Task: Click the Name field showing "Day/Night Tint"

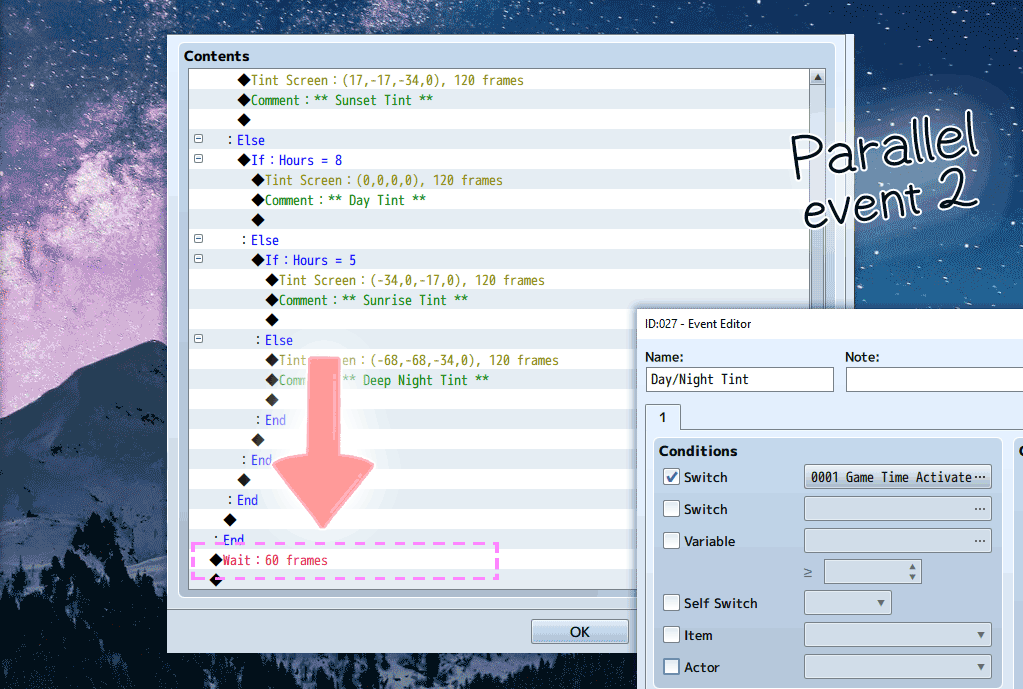Action: click(x=739, y=379)
